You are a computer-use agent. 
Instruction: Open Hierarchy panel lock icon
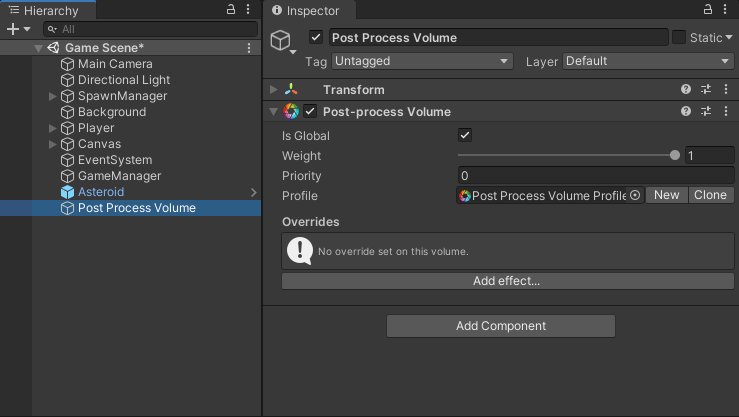click(231, 10)
